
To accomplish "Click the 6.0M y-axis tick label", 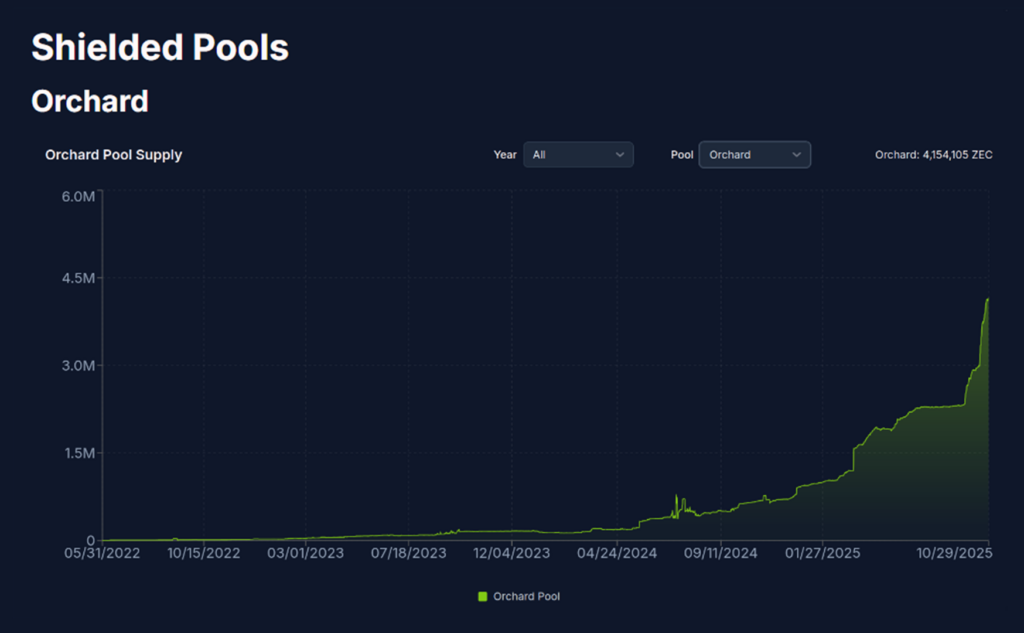I will point(80,196).
